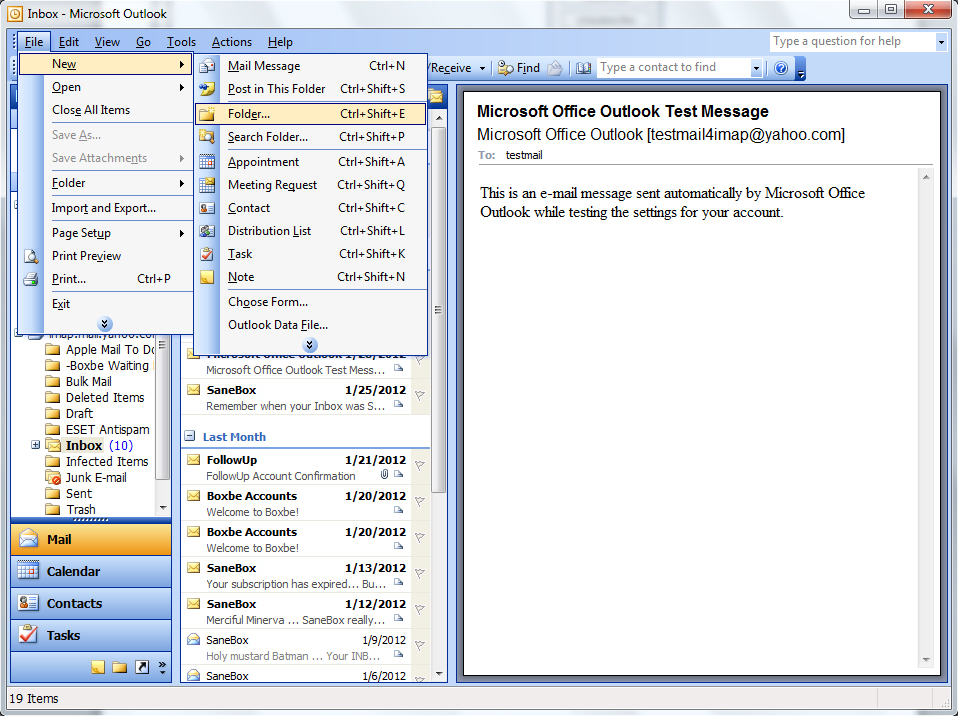
Task: Click the blue Help question mark icon
Action: [x=781, y=68]
